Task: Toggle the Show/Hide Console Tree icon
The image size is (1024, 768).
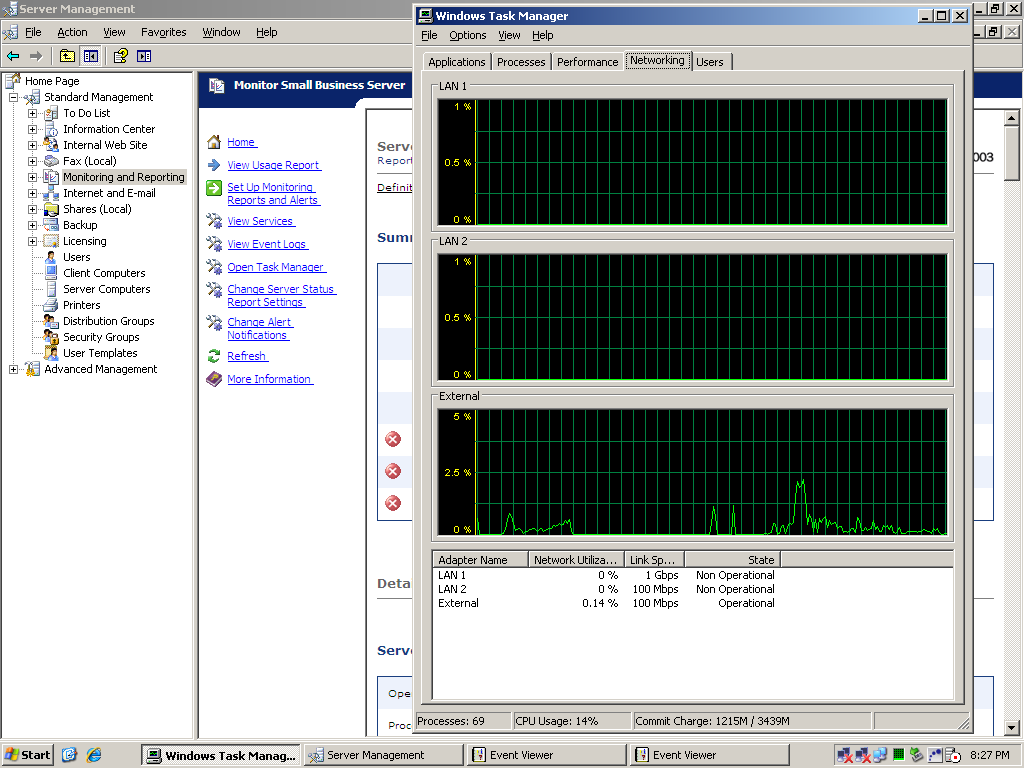Action: click(x=90, y=56)
